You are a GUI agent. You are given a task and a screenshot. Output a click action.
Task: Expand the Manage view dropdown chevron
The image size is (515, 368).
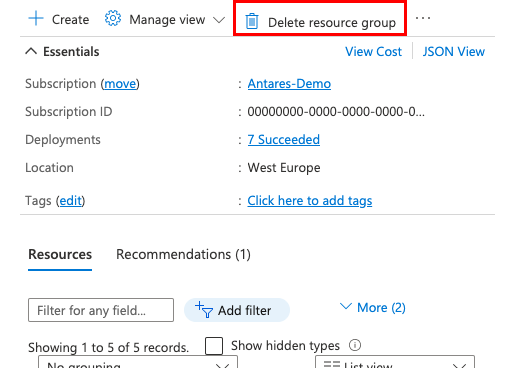pos(219,20)
